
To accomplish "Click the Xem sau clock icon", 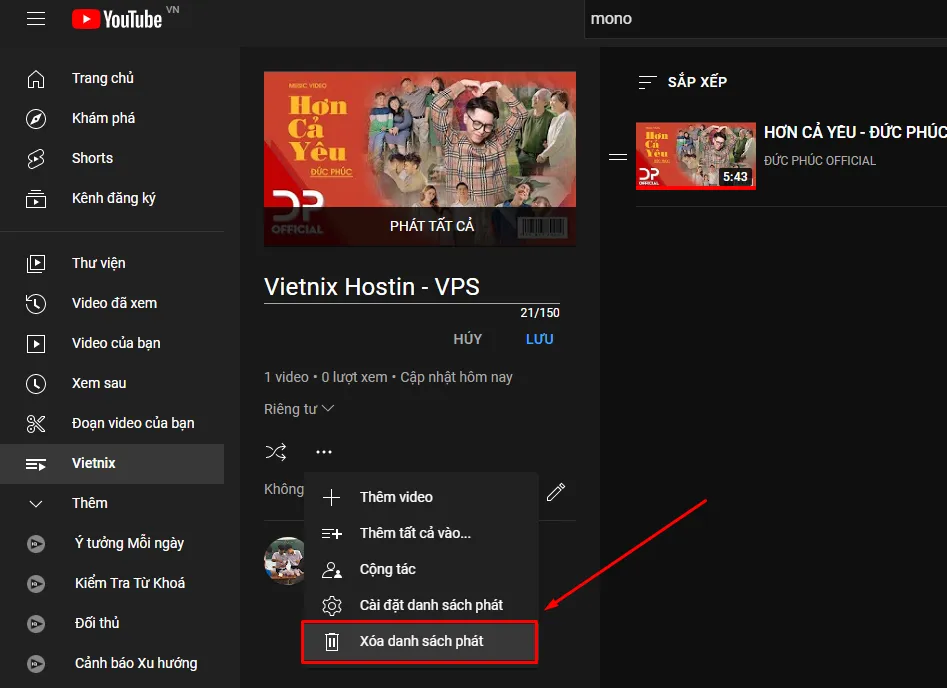I will pos(36,384).
